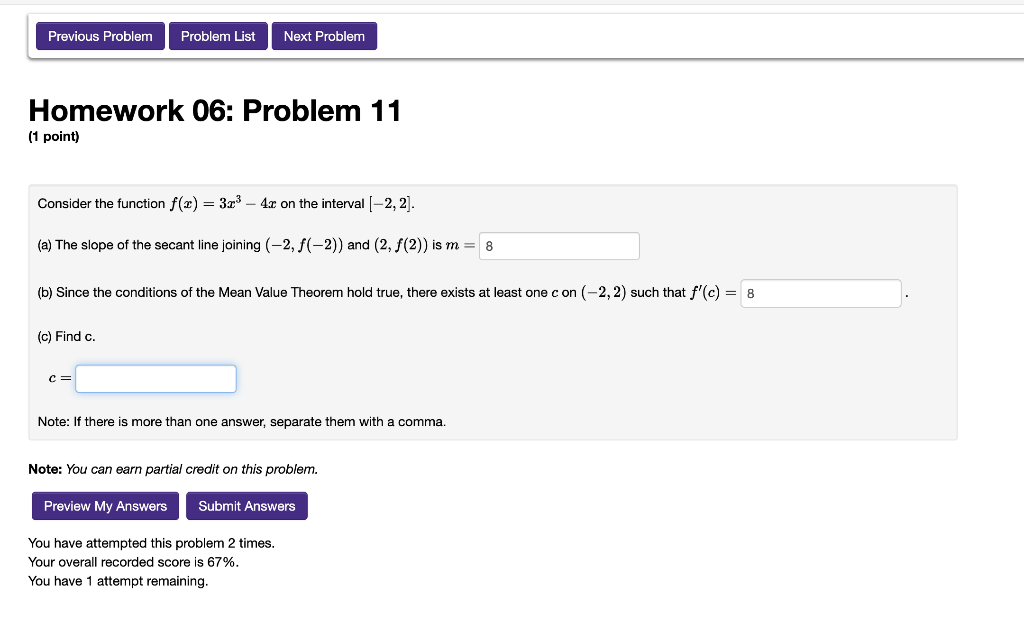Focus the part (a) secant slope answer field

tap(559, 245)
